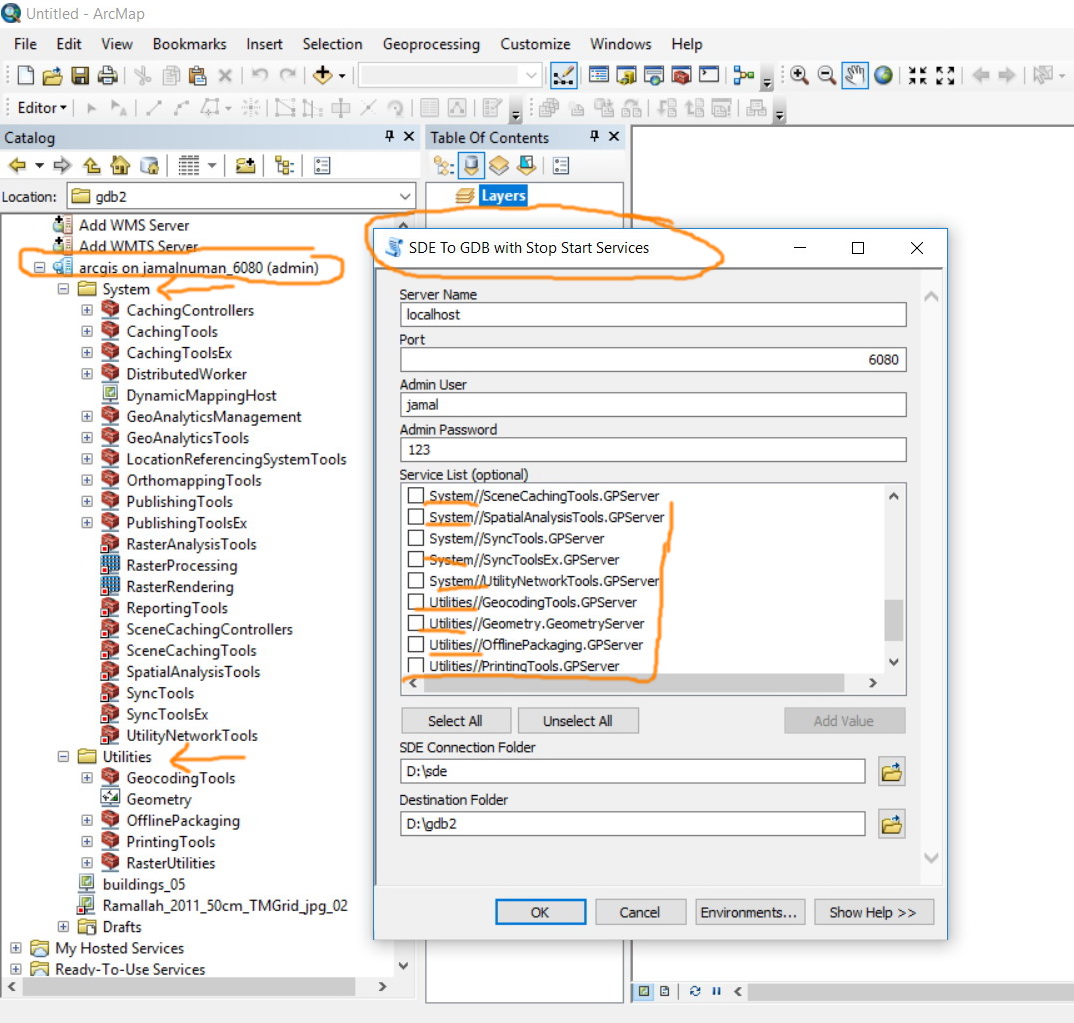The width and height of the screenshot is (1074, 1023).
Task: Open the File menu
Action: coord(25,44)
